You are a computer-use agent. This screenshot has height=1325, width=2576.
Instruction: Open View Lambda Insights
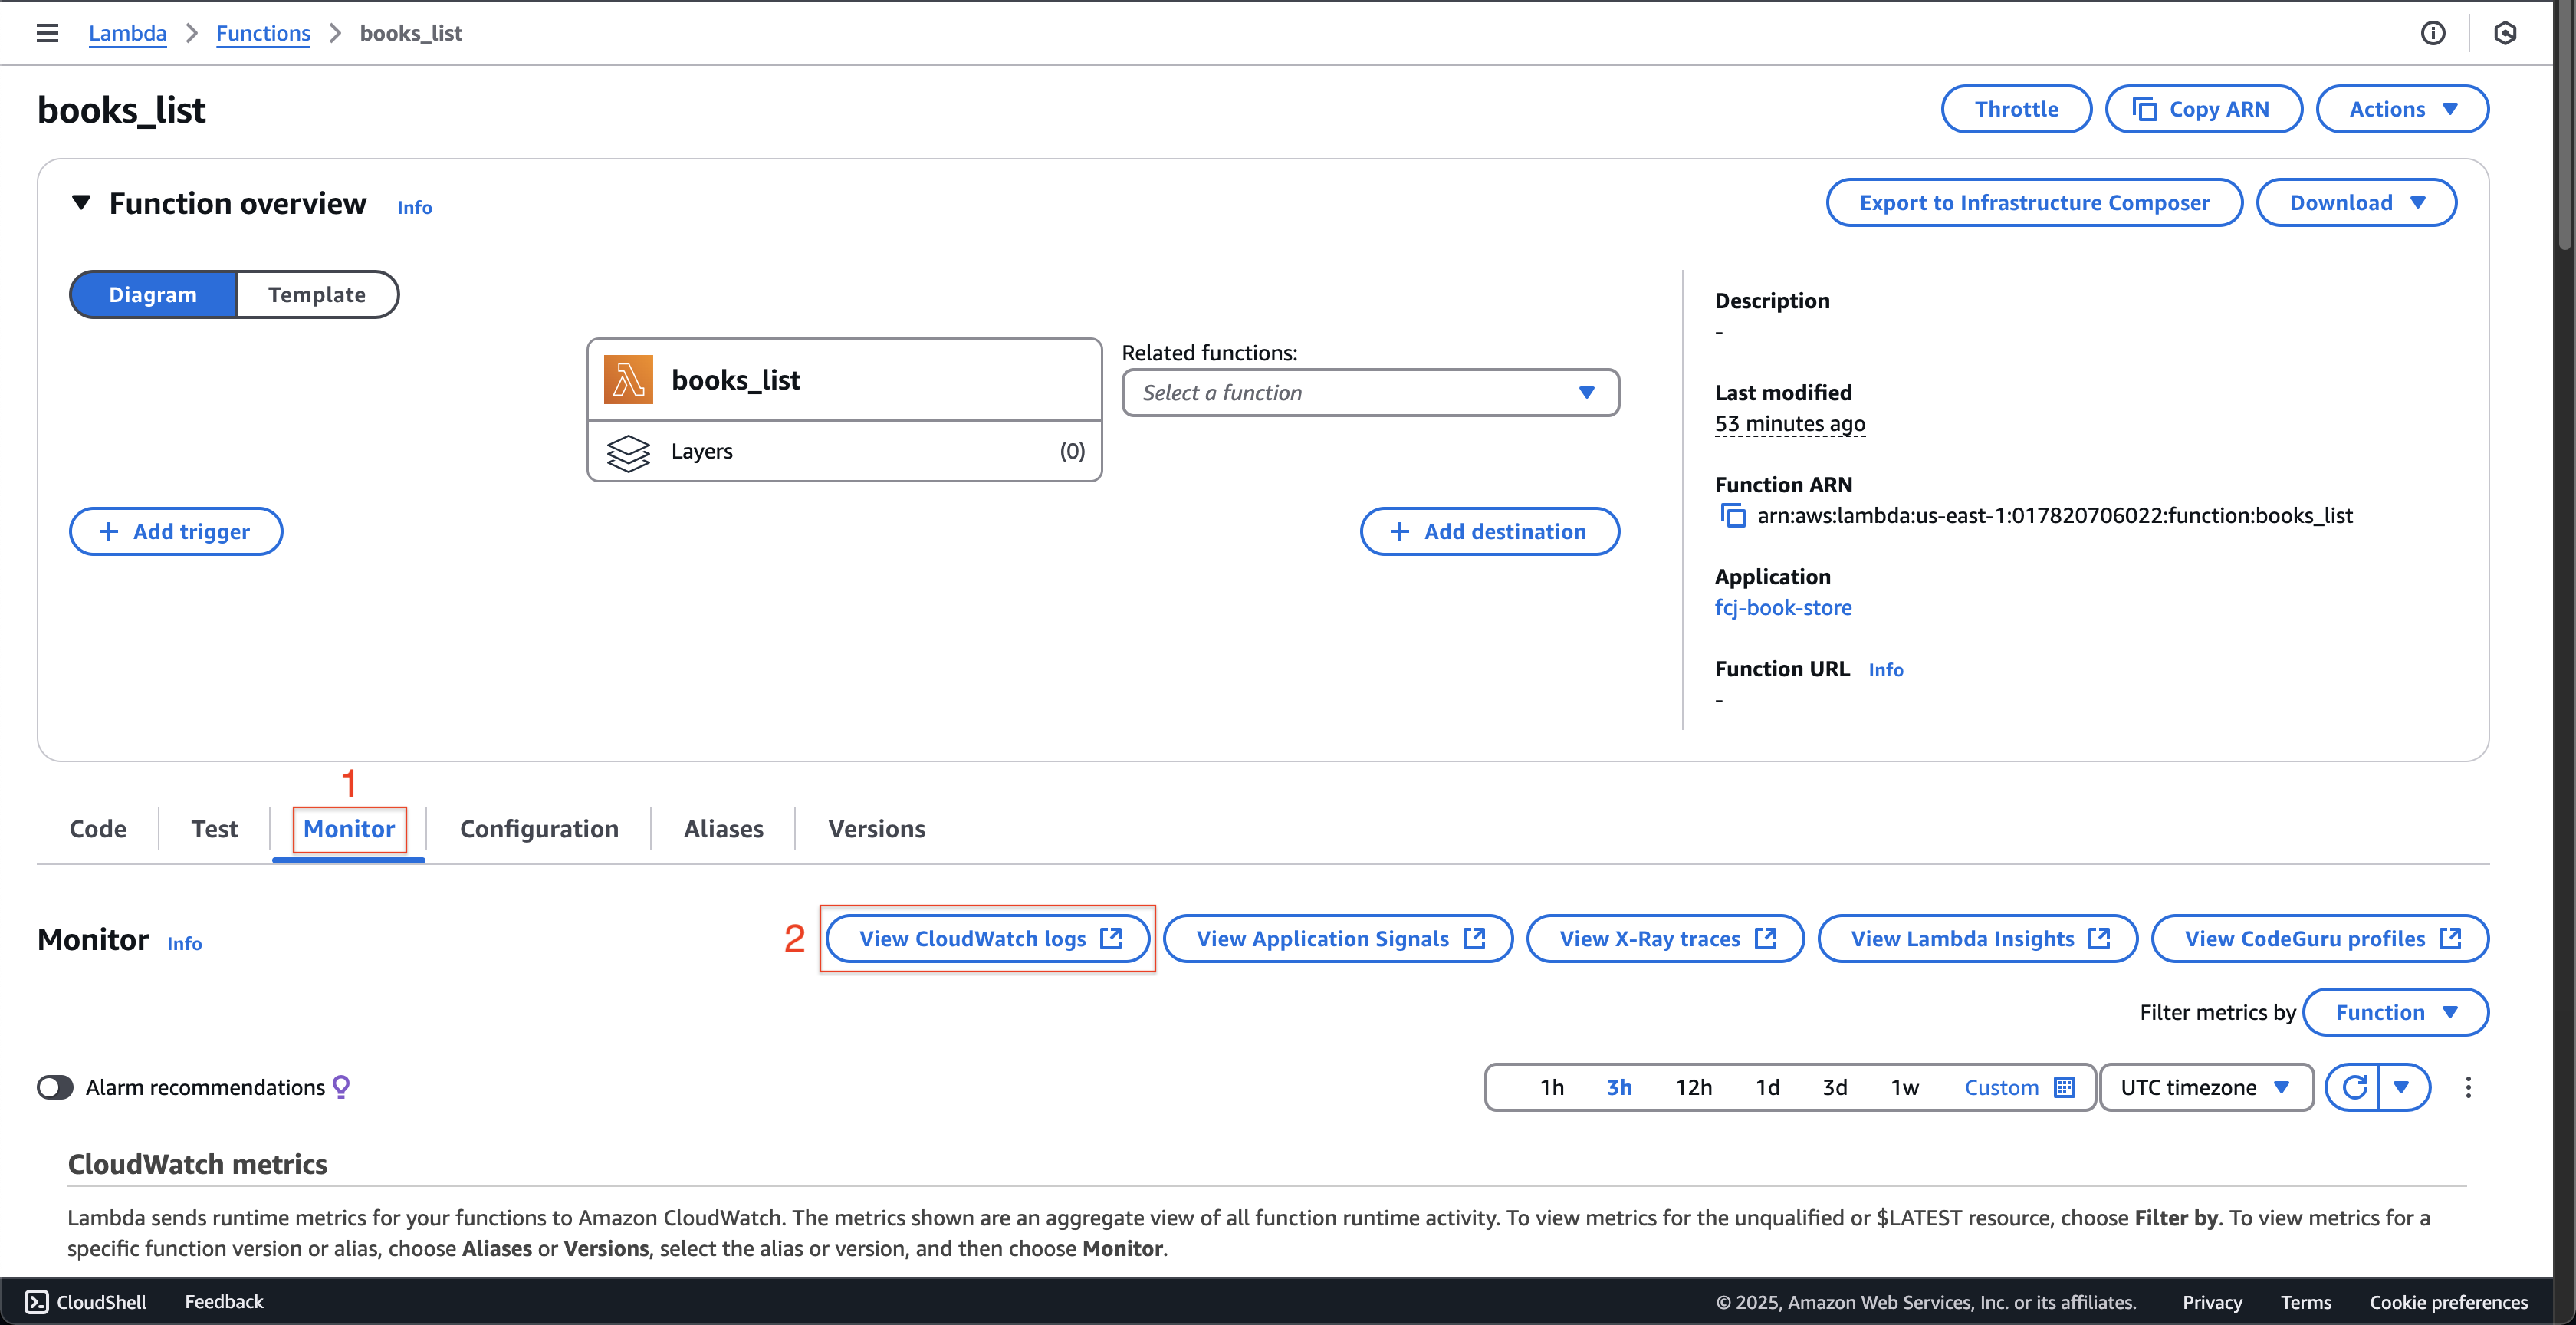1977,938
